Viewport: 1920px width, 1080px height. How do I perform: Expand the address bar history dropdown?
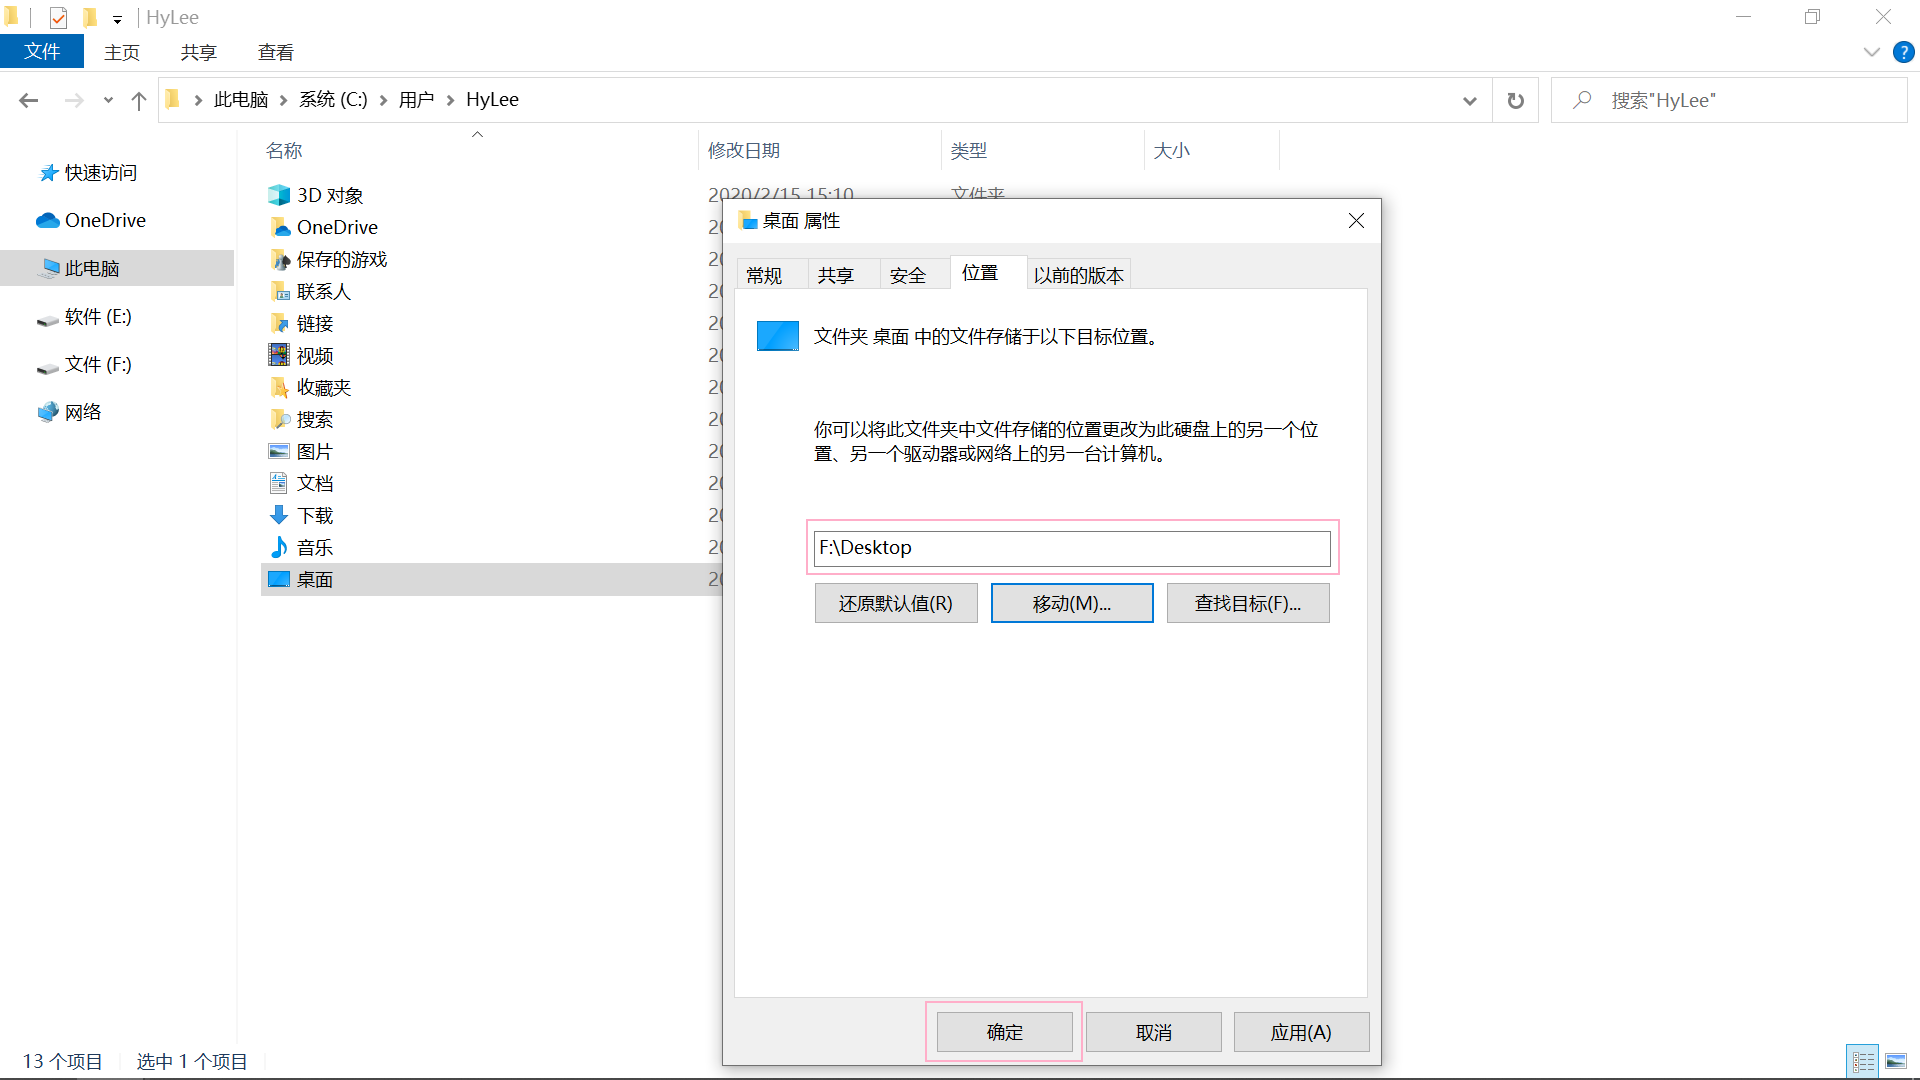pyautogui.click(x=1469, y=100)
